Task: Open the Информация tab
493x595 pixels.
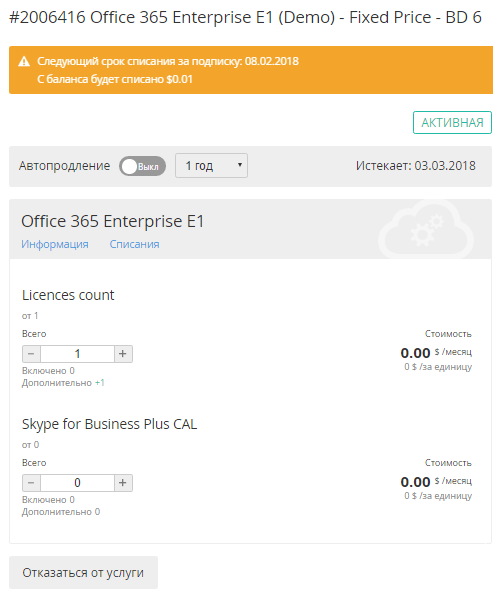Action: pyautogui.click(x=55, y=244)
